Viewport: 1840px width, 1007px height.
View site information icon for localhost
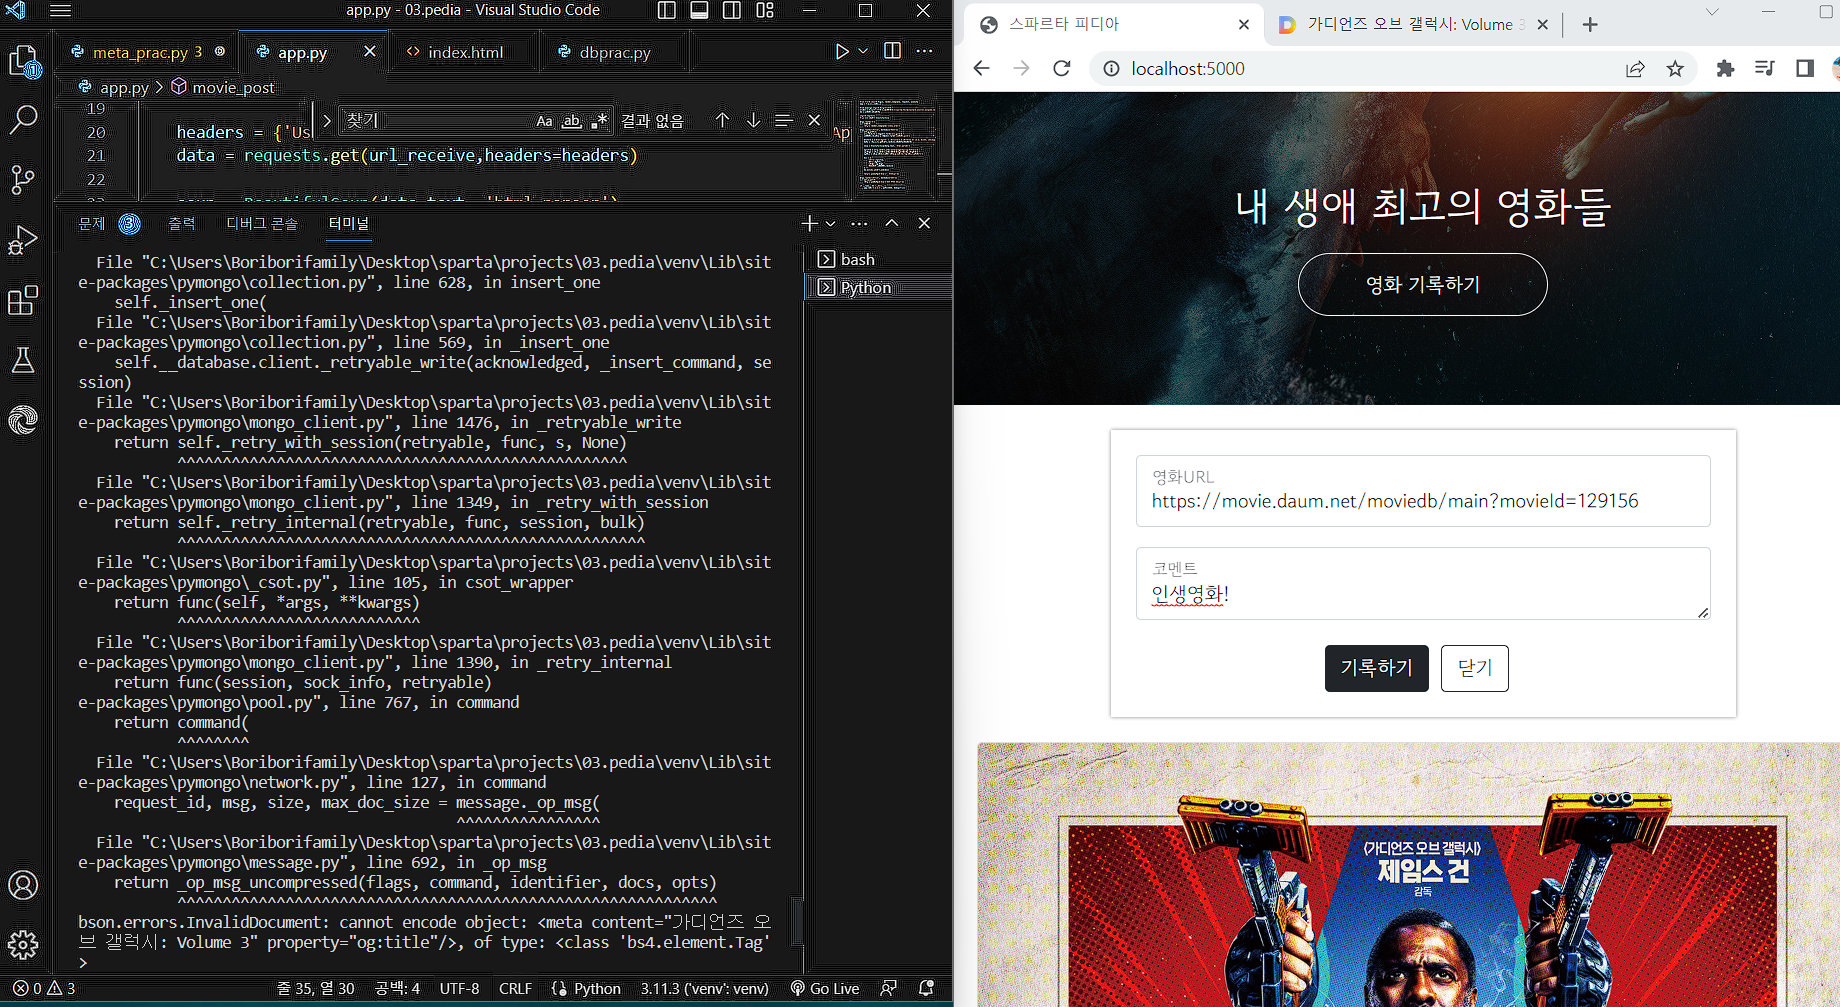pos(1111,68)
